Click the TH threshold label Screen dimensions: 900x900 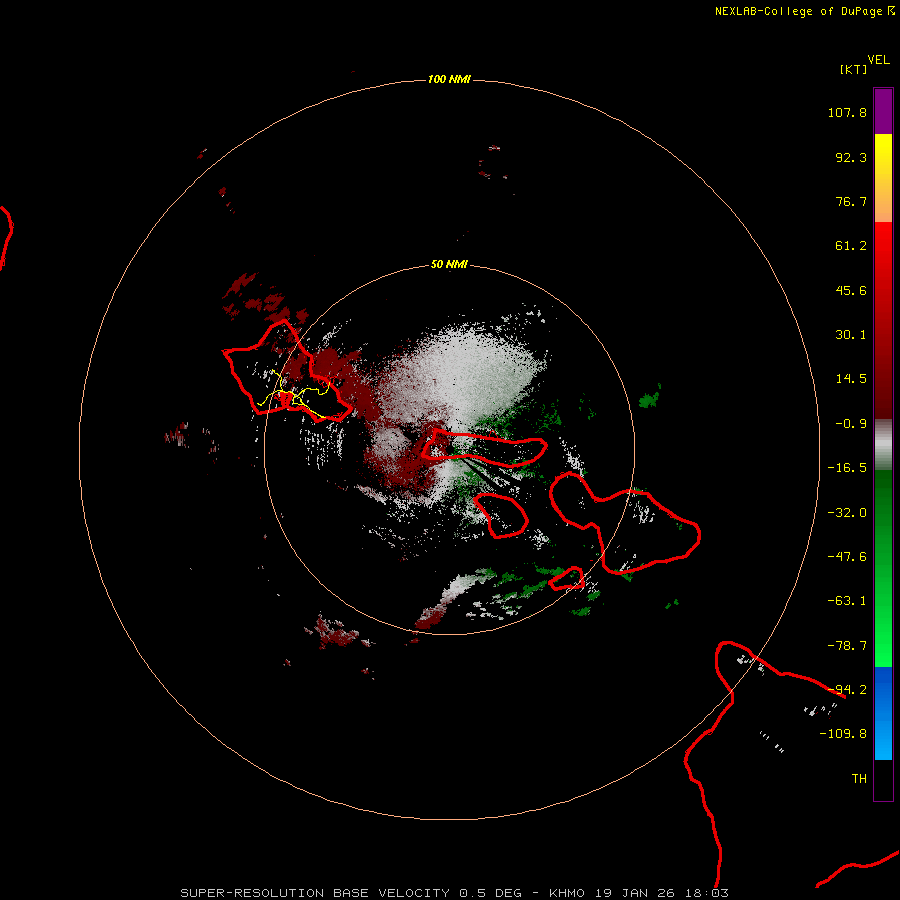click(859, 779)
